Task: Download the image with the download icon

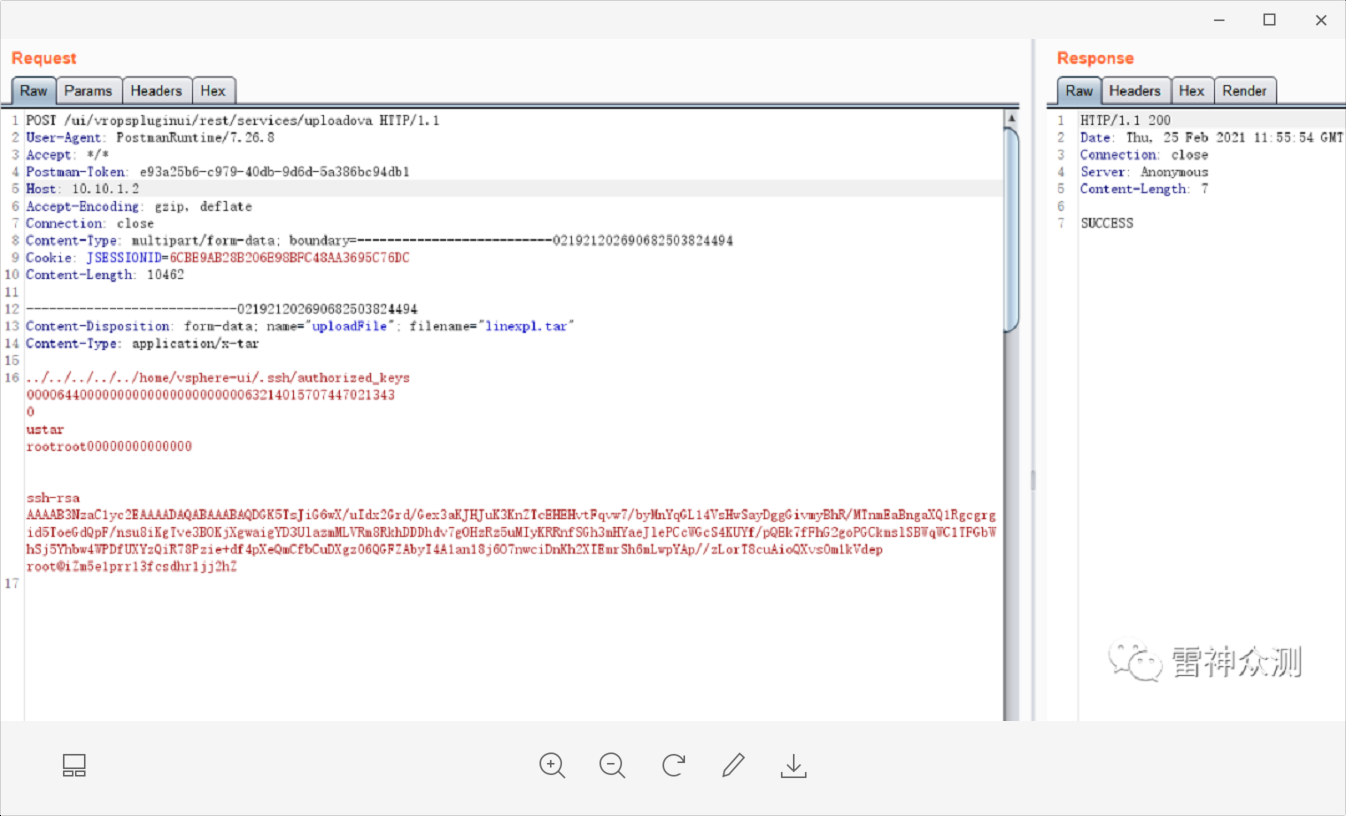Action: pyautogui.click(x=793, y=766)
